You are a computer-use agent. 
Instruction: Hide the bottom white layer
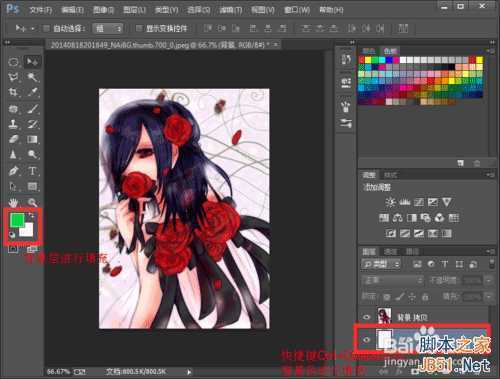(367, 340)
